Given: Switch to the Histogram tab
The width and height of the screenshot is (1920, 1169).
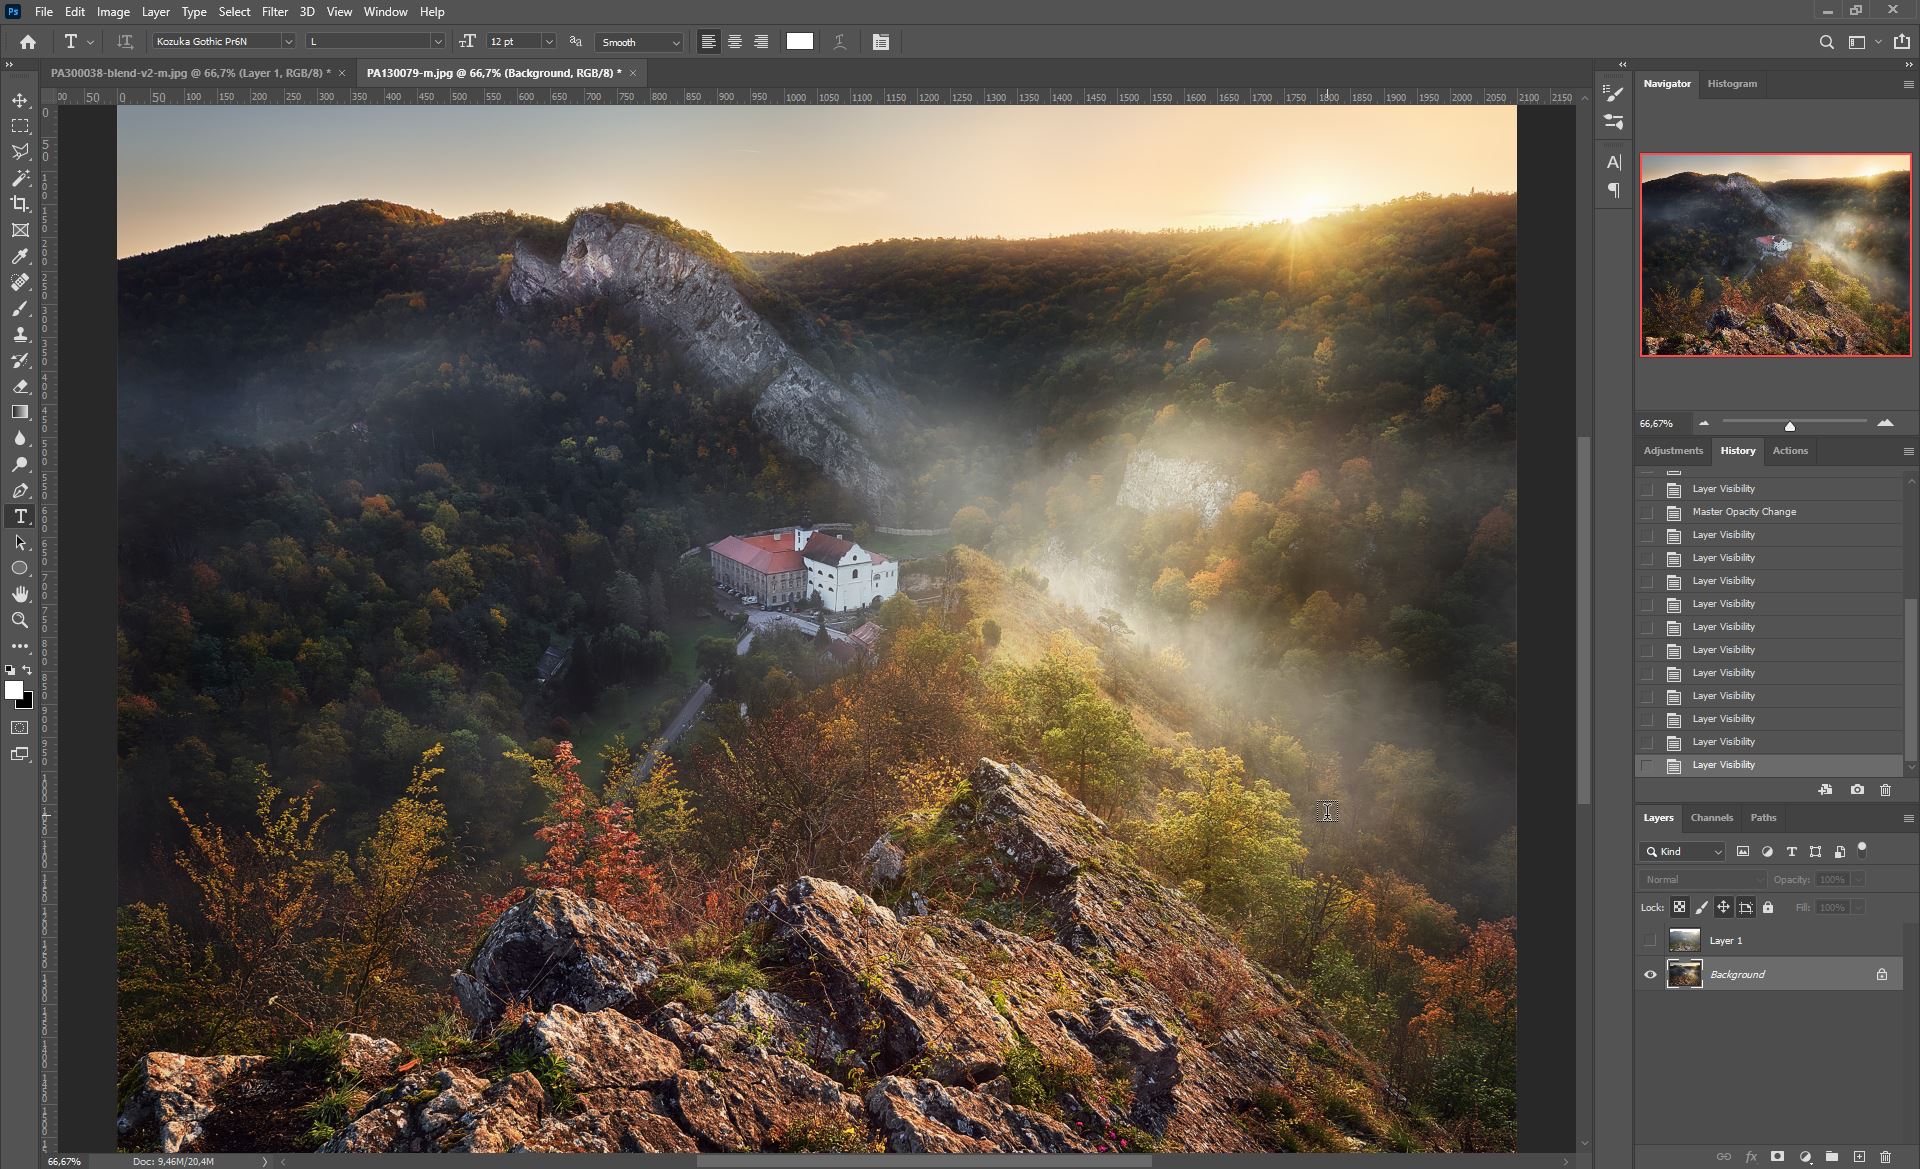Looking at the screenshot, I should (1732, 84).
